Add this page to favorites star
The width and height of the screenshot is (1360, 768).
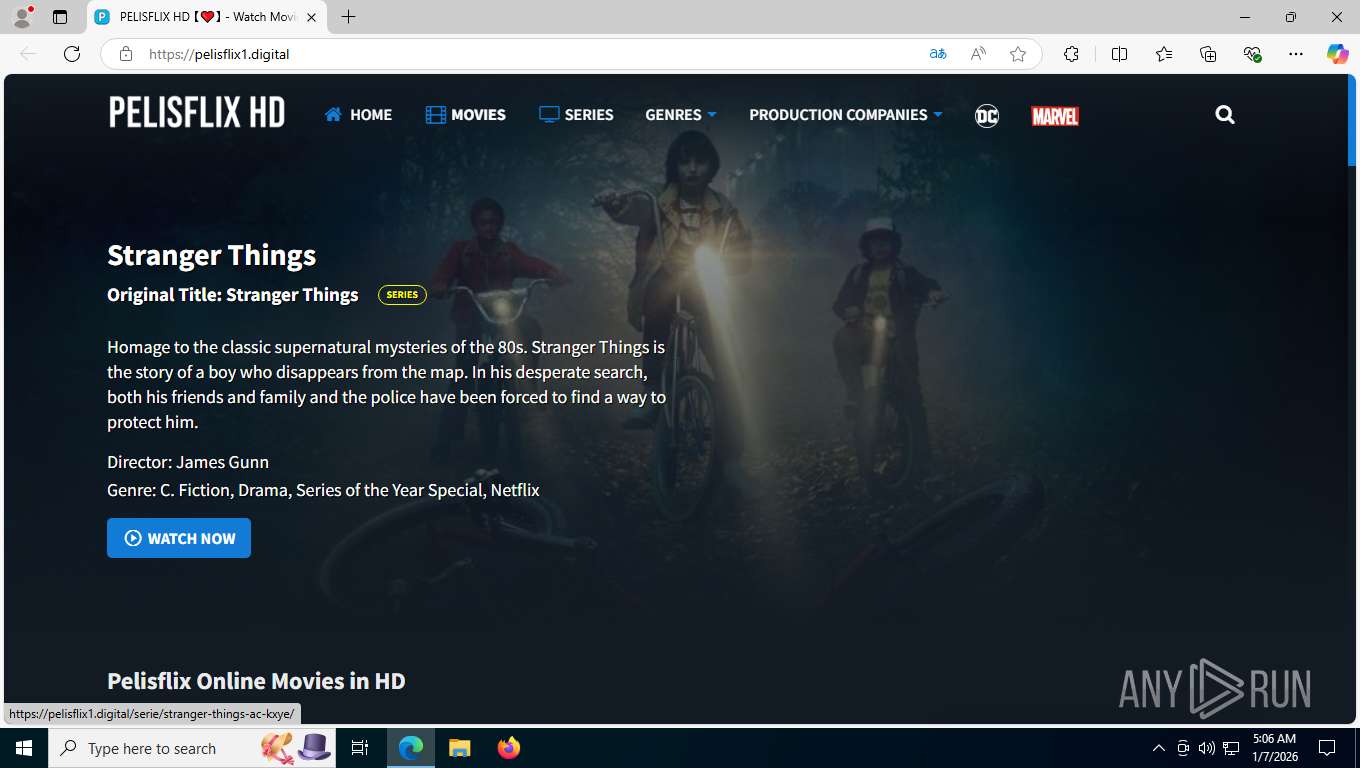point(1018,54)
